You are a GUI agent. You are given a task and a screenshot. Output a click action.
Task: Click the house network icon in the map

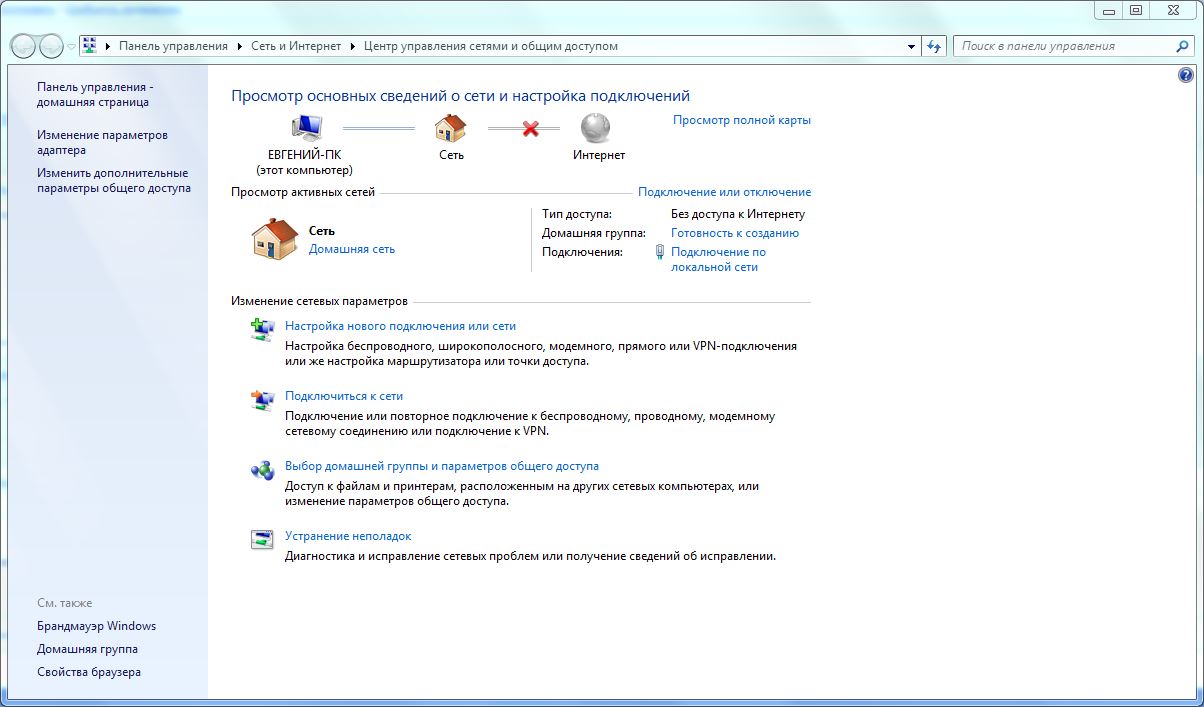point(451,127)
